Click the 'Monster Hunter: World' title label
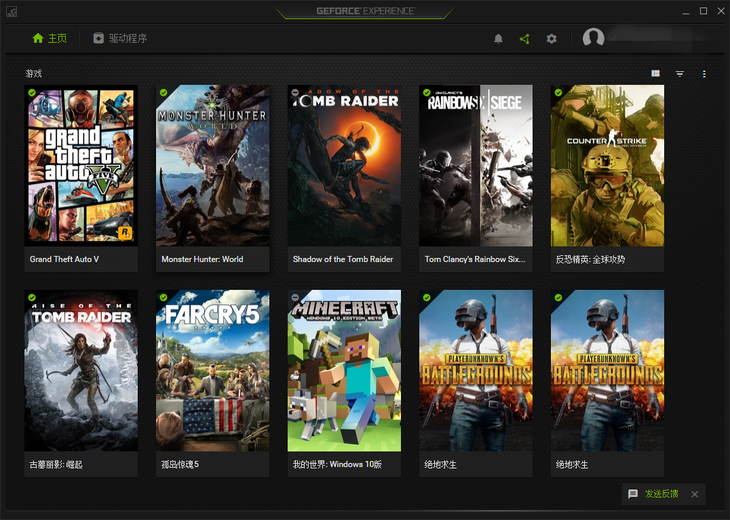730x520 pixels. [x=202, y=259]
